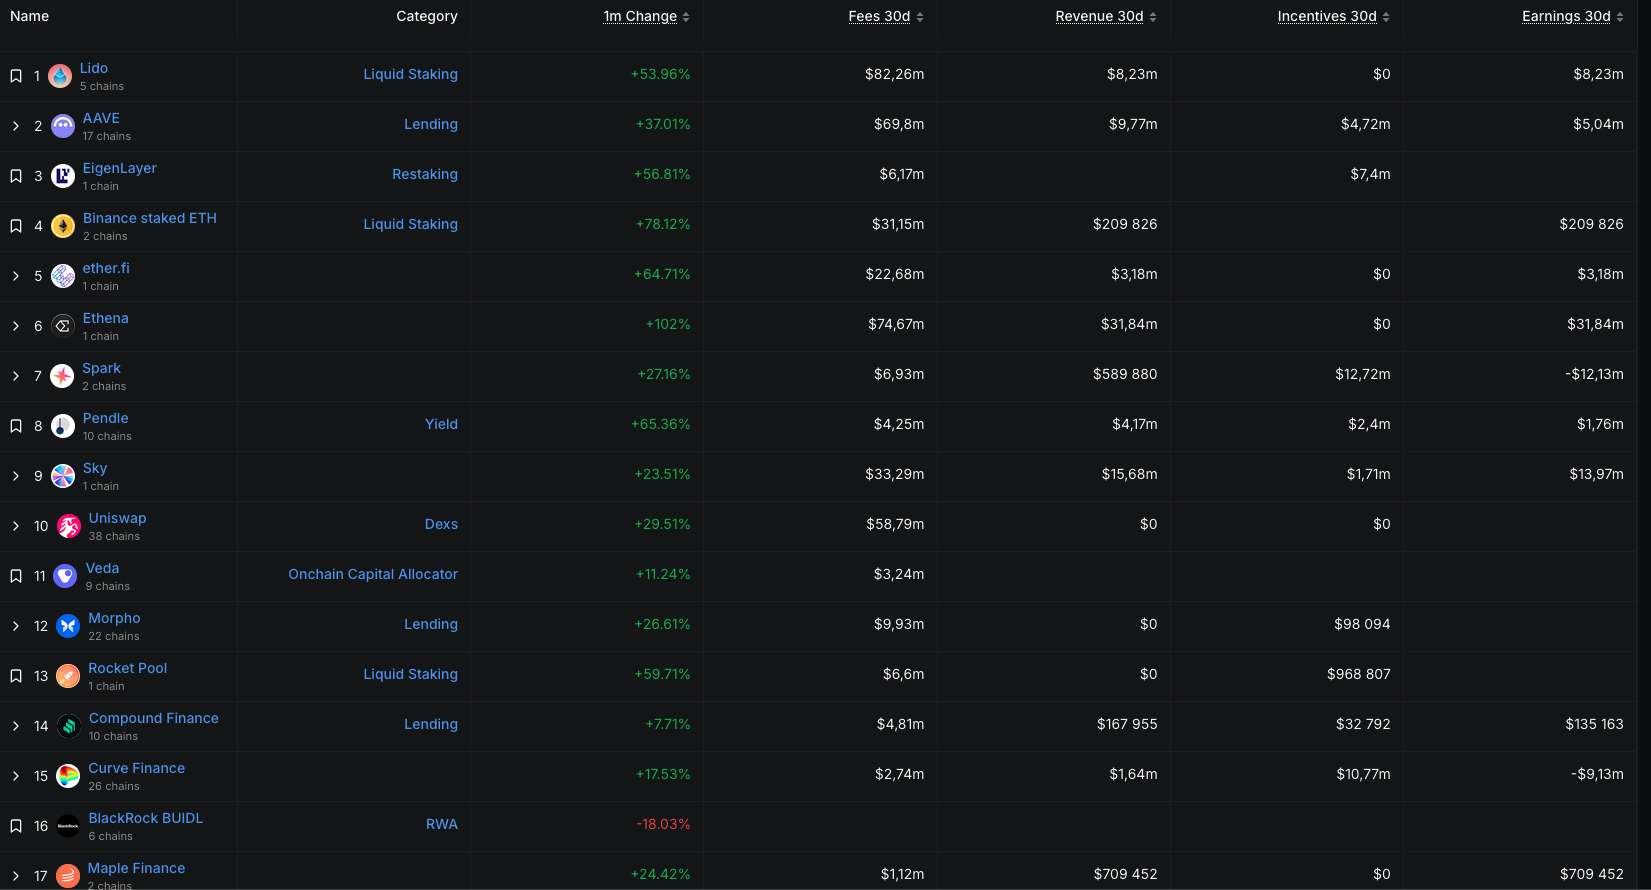Open the Dexs category link
This screenshot has width=1651, height=890.
pyautogui.click(x=441, y=524)
